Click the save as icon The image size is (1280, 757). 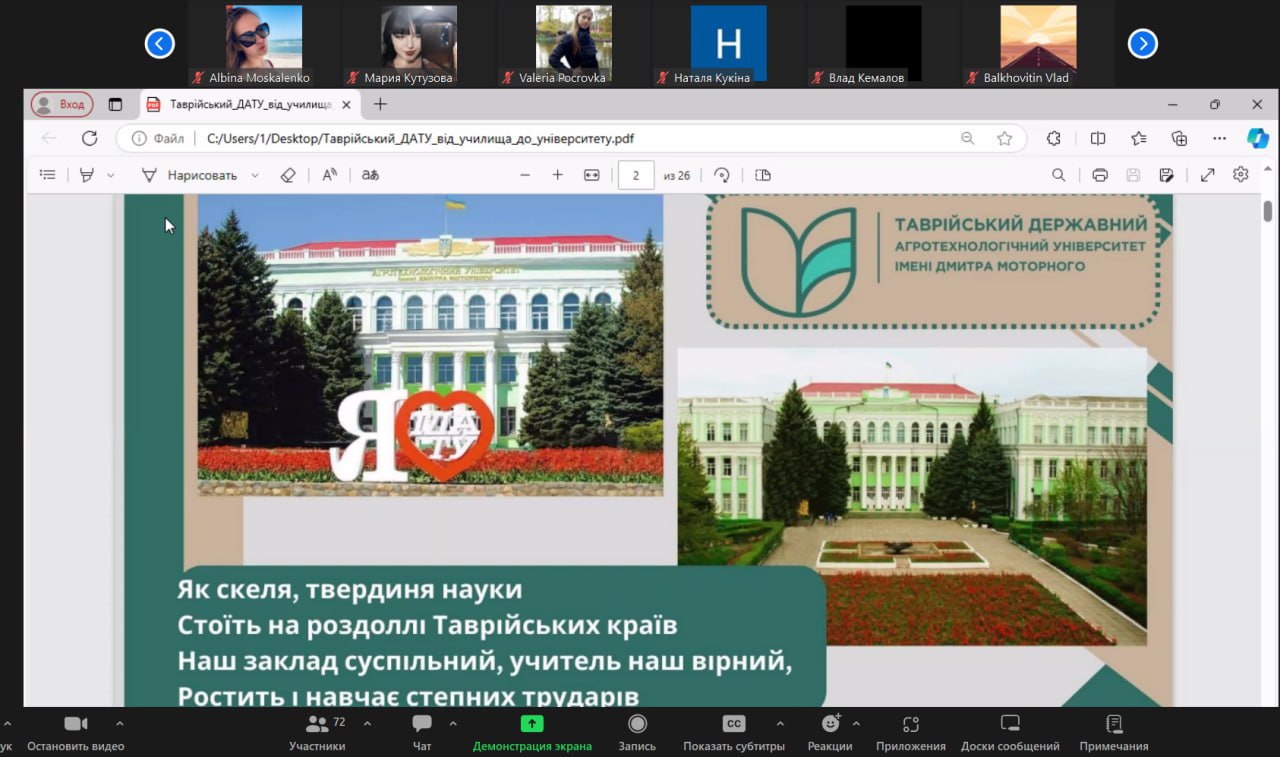(1166, 175)
